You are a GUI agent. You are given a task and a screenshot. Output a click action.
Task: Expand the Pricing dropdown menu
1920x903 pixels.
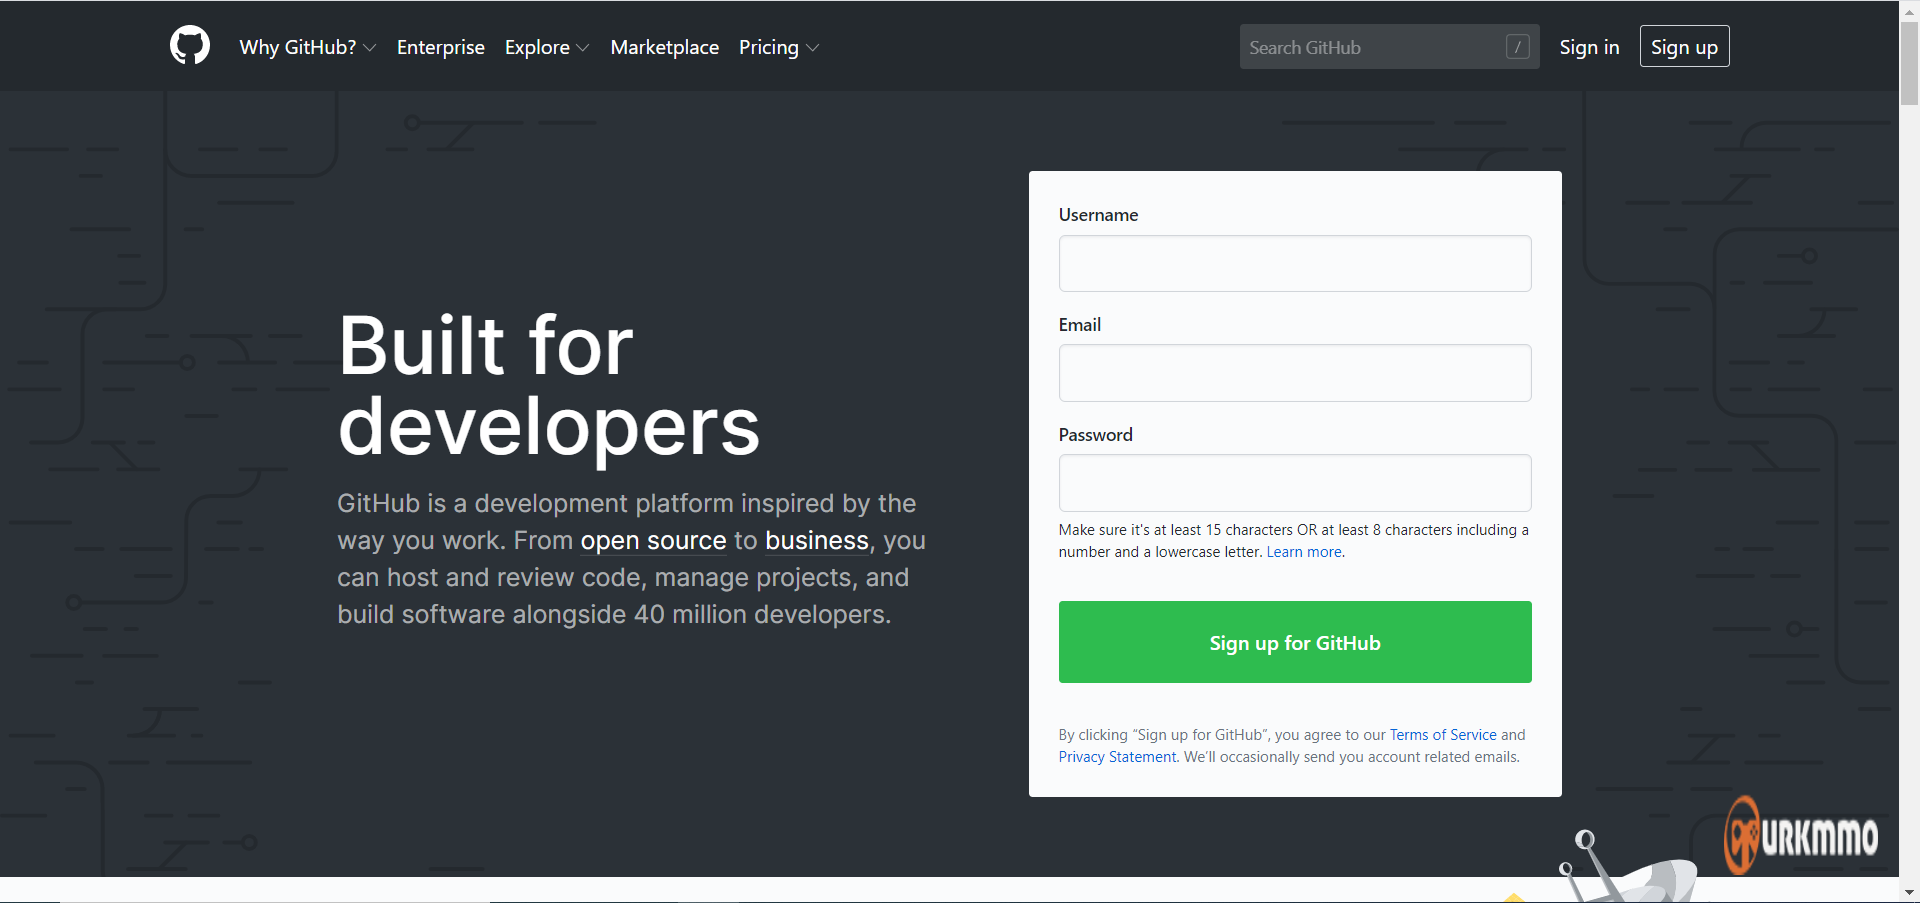pos(779,47)
